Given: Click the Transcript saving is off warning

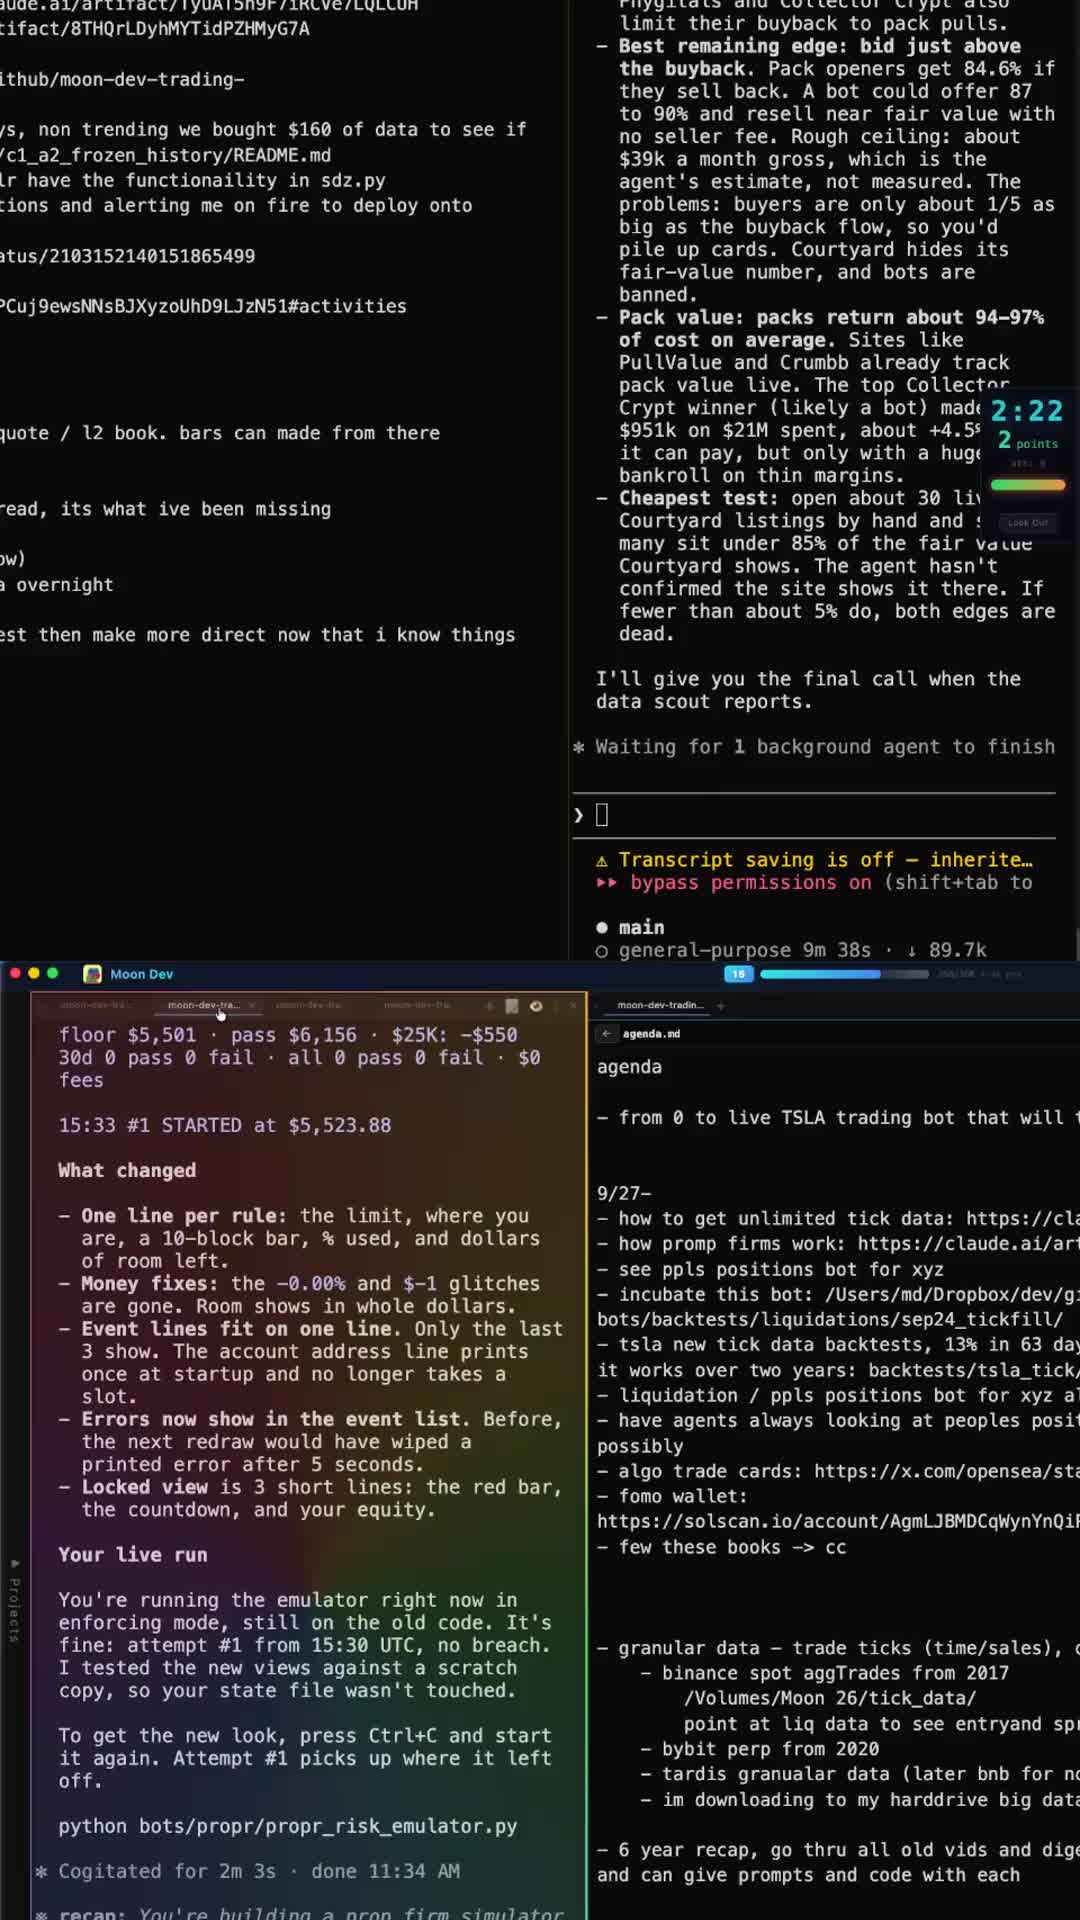Looking at the screenshot, I should (814, 860).
